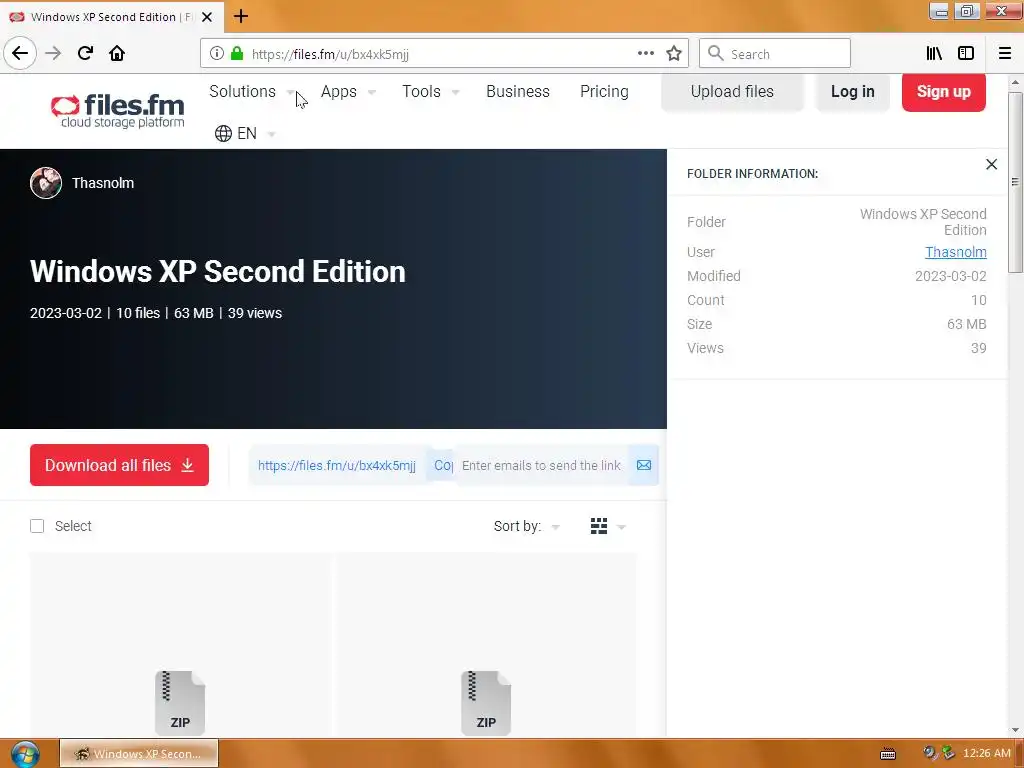Go to the browser Home page

click(117, 54)
